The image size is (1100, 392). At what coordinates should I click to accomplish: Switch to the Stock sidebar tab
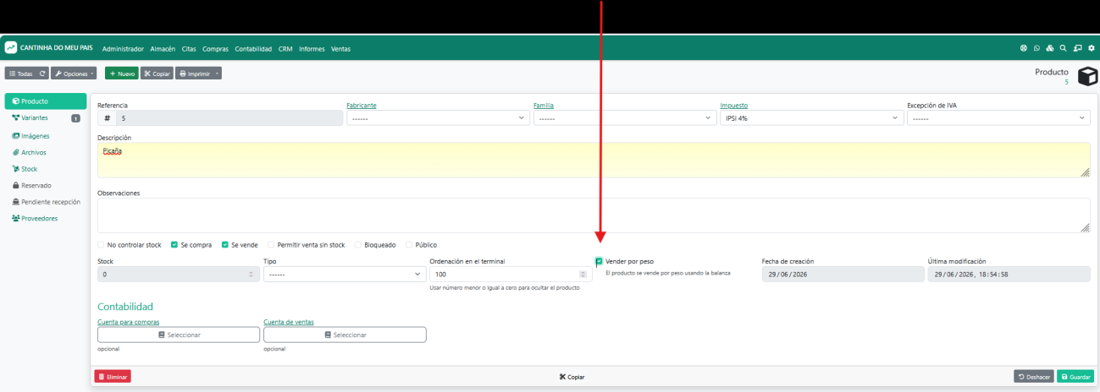click(x=46, y=169)
